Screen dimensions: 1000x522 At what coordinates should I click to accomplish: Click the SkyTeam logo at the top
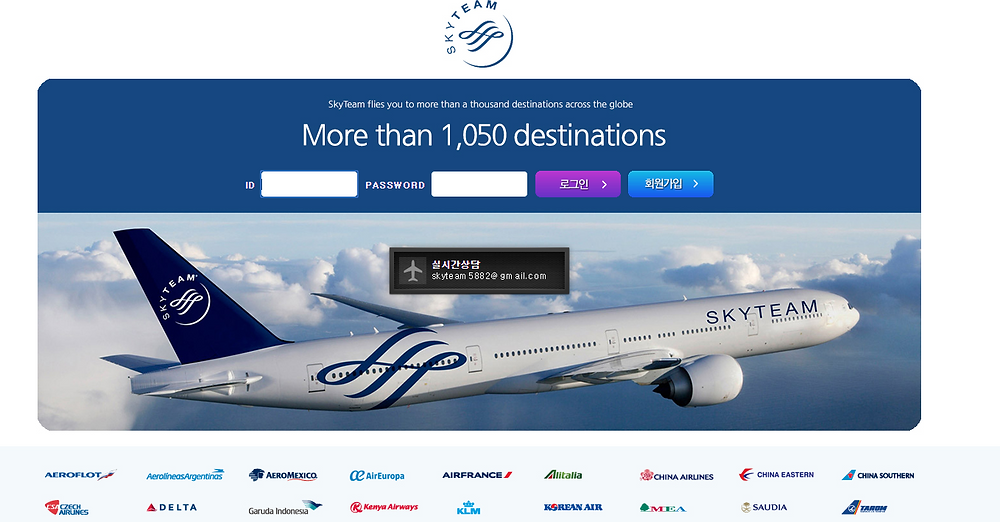tap(479, 34)
